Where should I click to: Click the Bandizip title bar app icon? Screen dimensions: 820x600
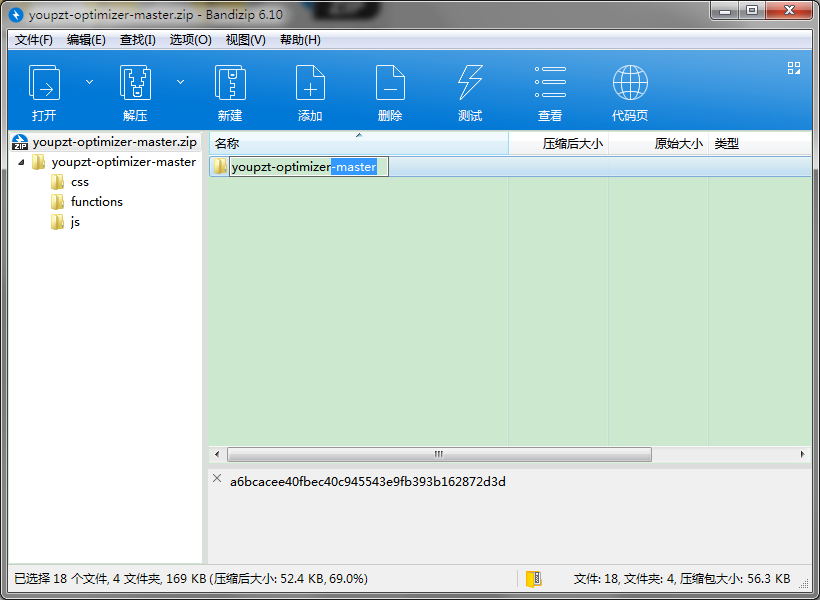(16, 15)
